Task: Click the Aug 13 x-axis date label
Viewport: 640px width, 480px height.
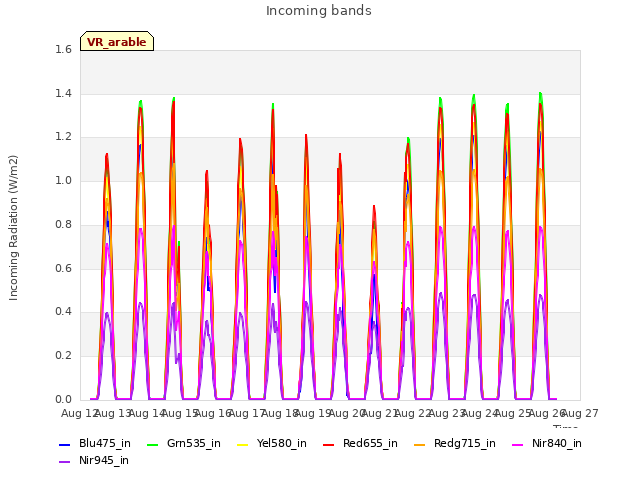Action: click(113, 413)
